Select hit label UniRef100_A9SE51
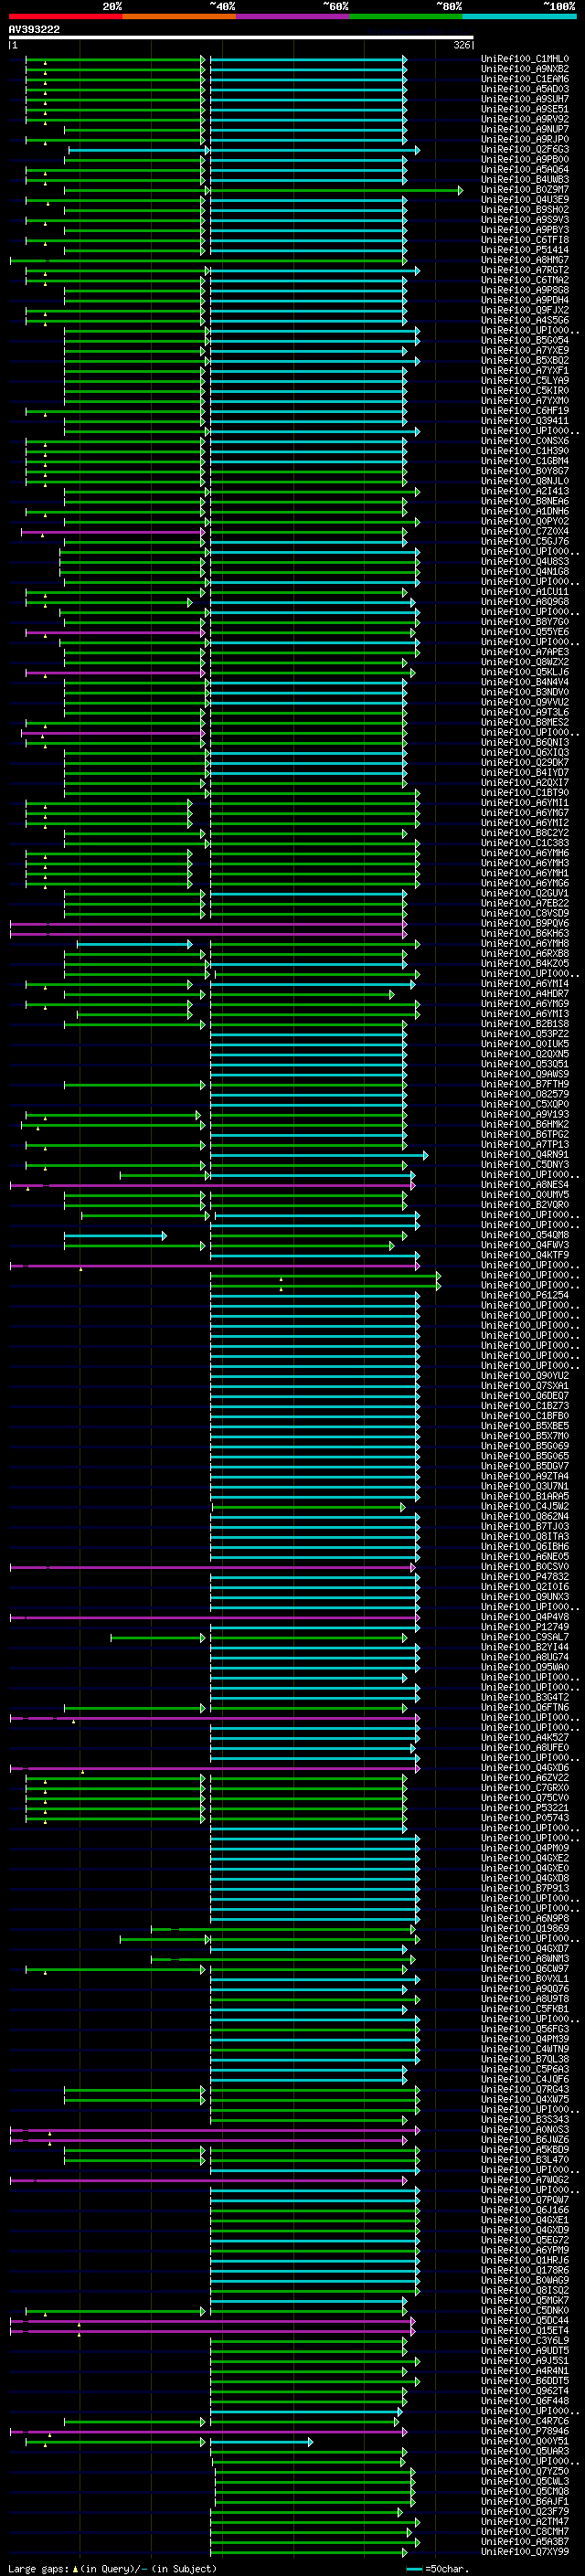The width and height of the screenshot is (585, 2576). click(525, 110)
